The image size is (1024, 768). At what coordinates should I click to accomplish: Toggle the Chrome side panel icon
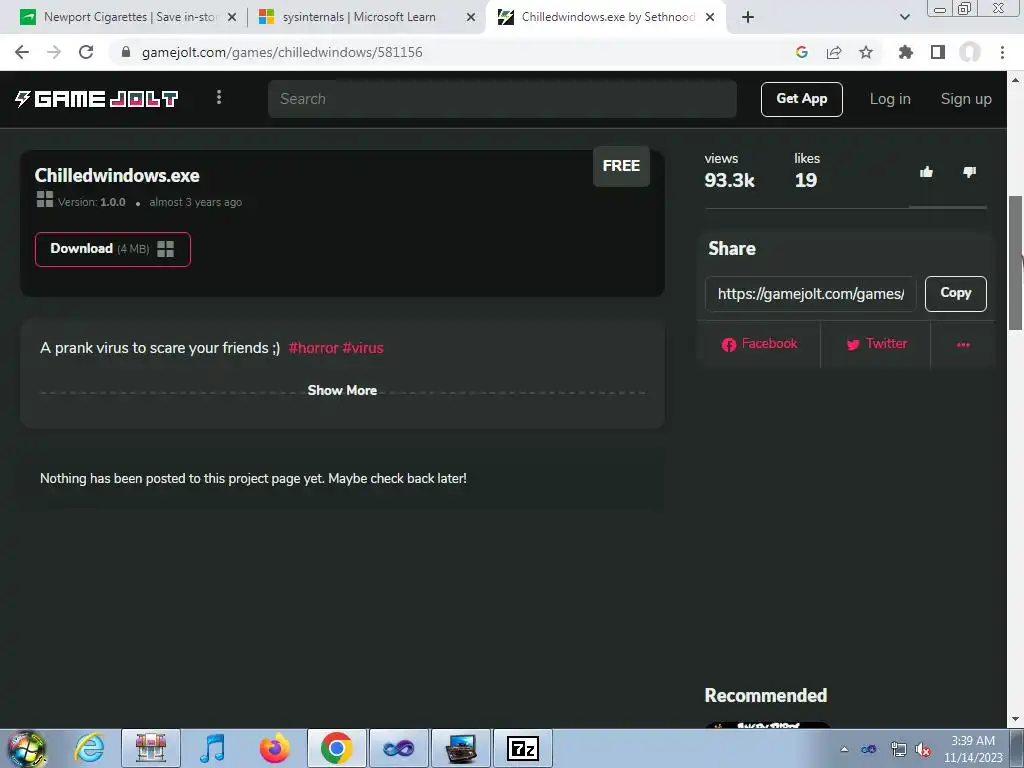click(x=938, y=52)
